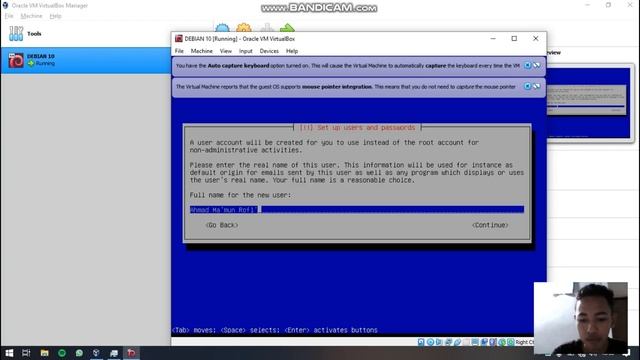Click the mouse integration status icon
Viewport: 640px width, 360px height.
click(502, 342)
